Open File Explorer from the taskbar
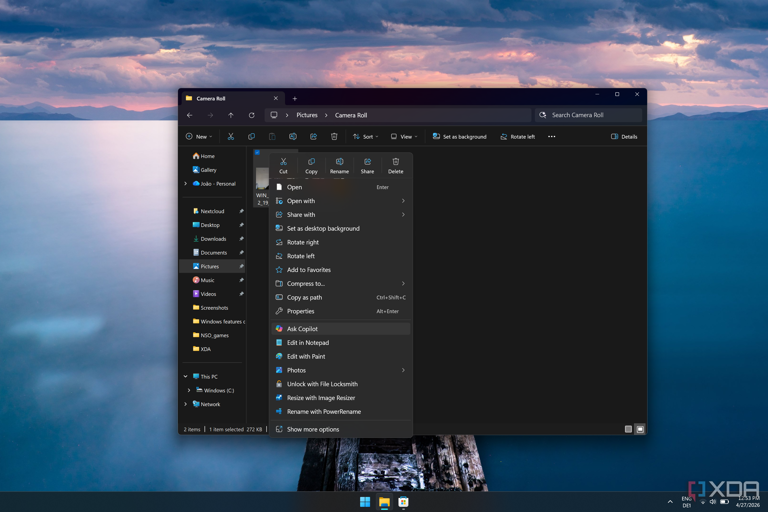 click(x=384, y=502)
